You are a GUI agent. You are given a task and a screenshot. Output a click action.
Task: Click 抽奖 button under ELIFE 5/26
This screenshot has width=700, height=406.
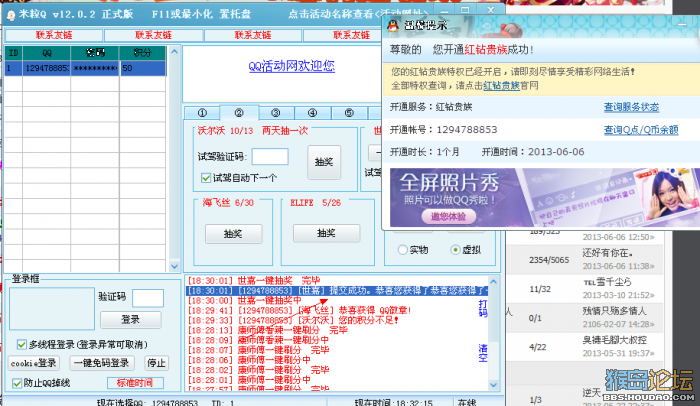click(x=326, y=233)
